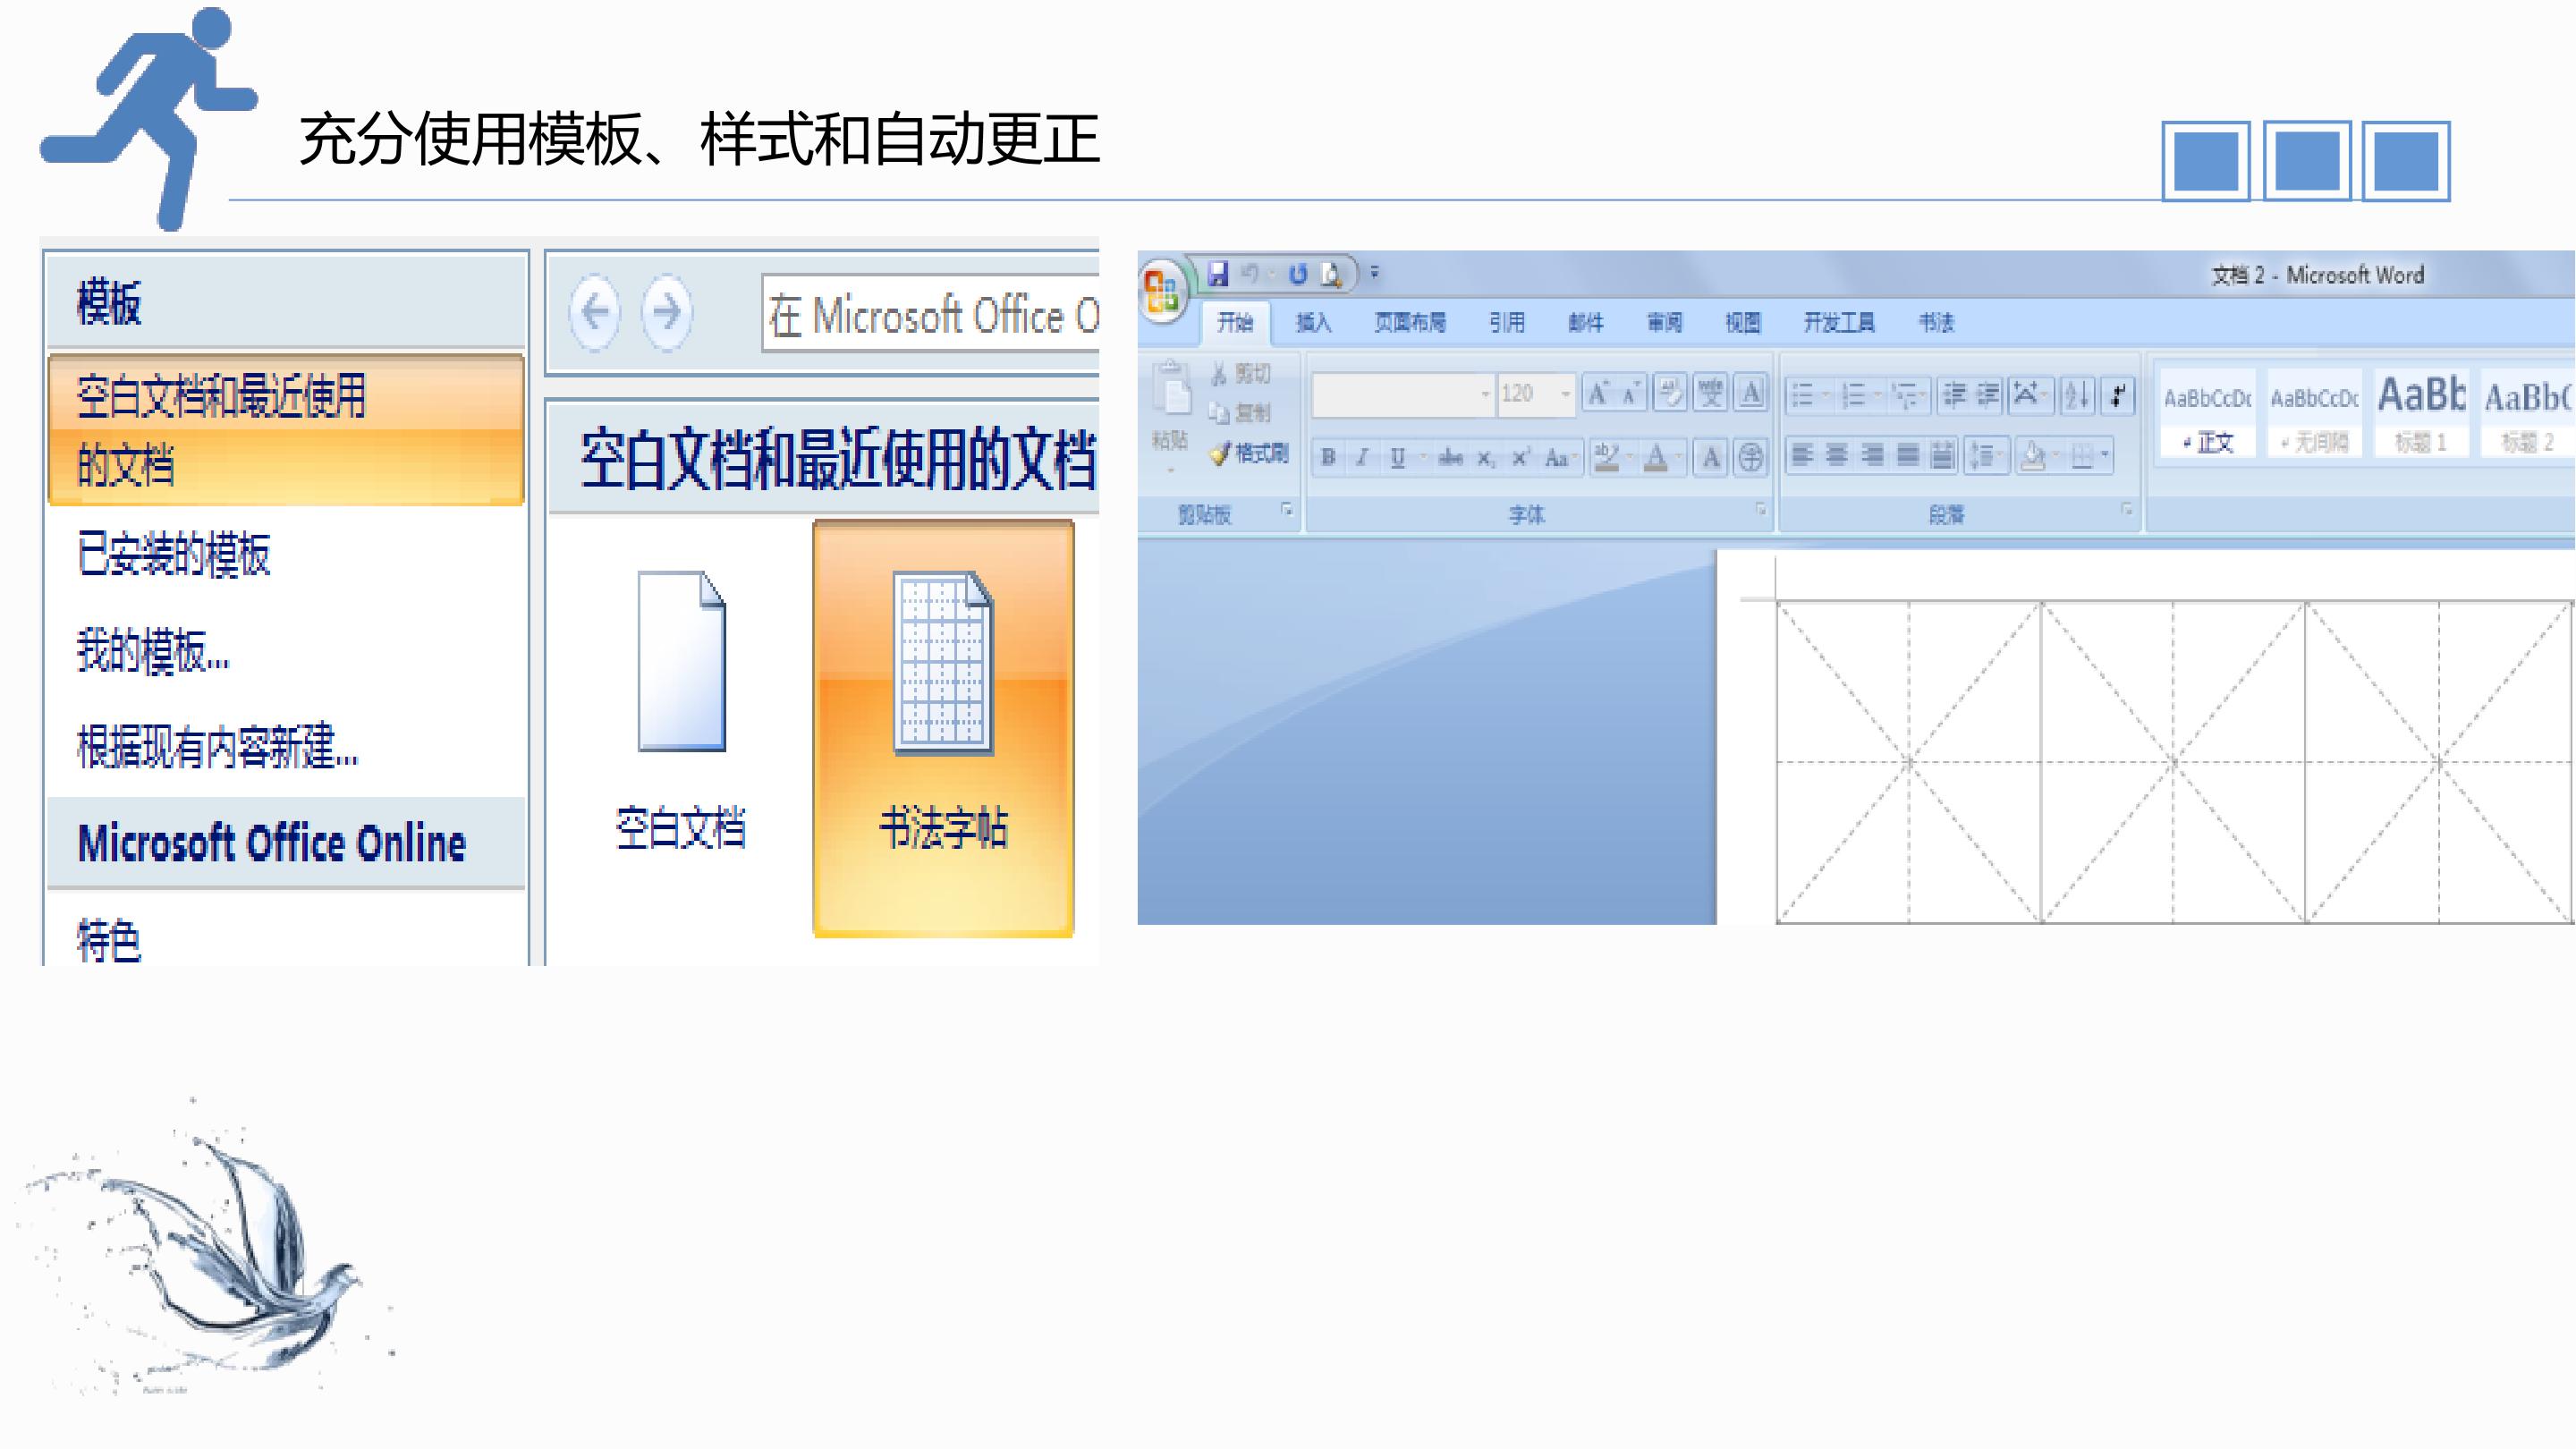Toggle Italic formatting
The image size is (2576, 1449).
pyautogui.click(x=1362, y=458)
